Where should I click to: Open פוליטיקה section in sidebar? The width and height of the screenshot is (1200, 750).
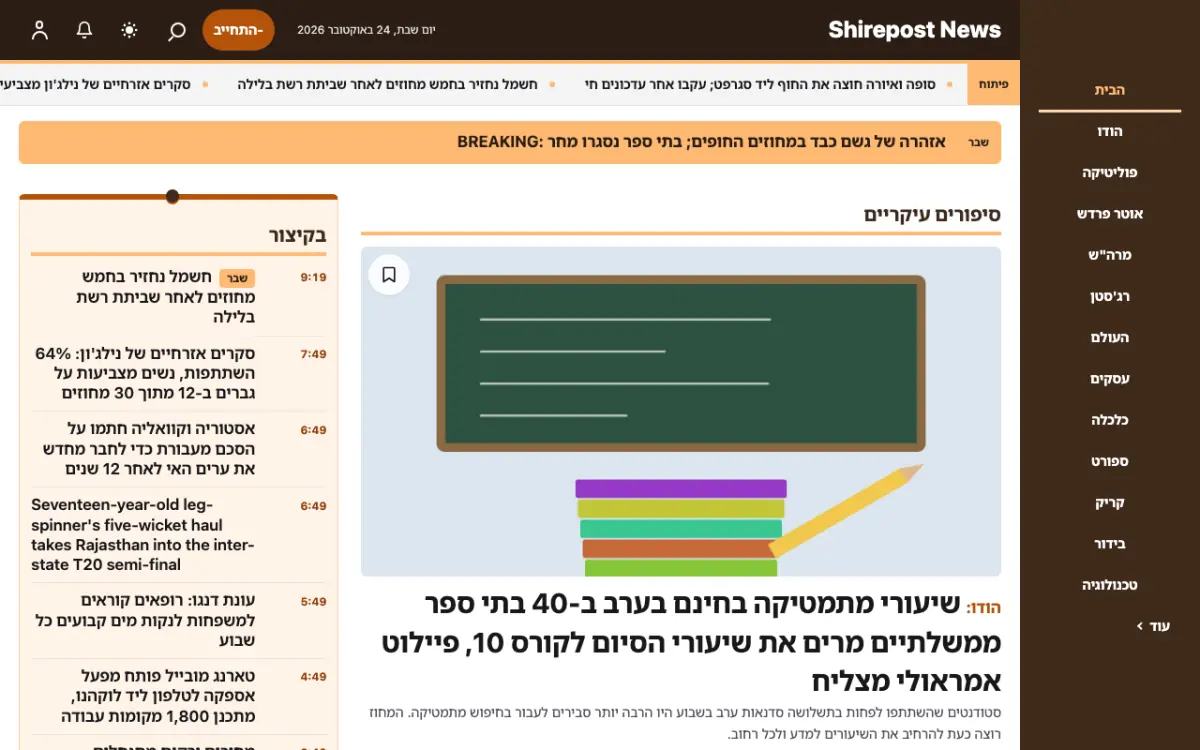pos(1110,172)
